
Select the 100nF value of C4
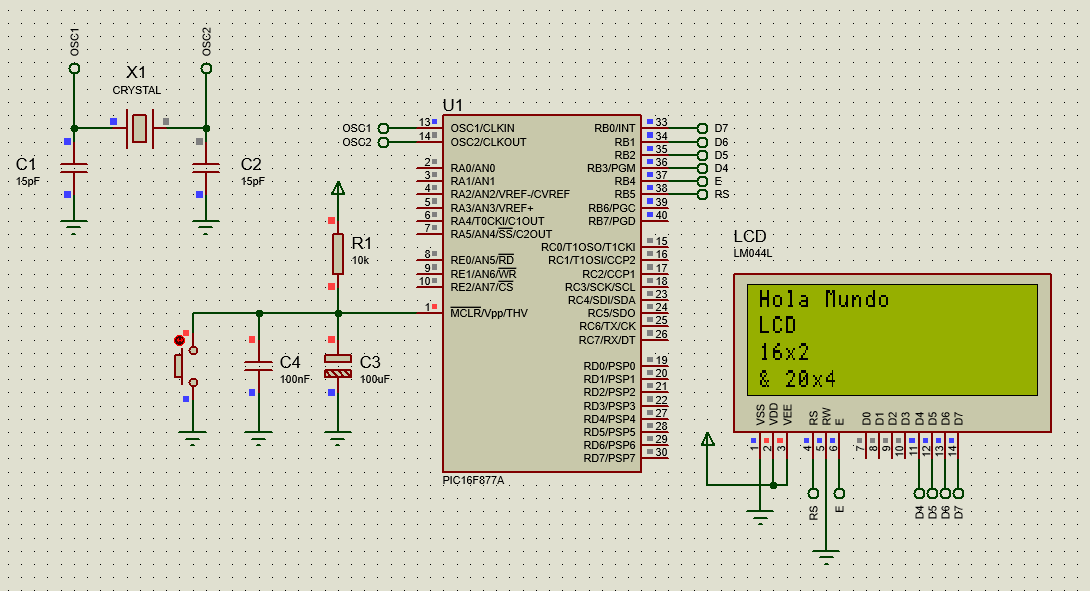(x=295, y=380)
